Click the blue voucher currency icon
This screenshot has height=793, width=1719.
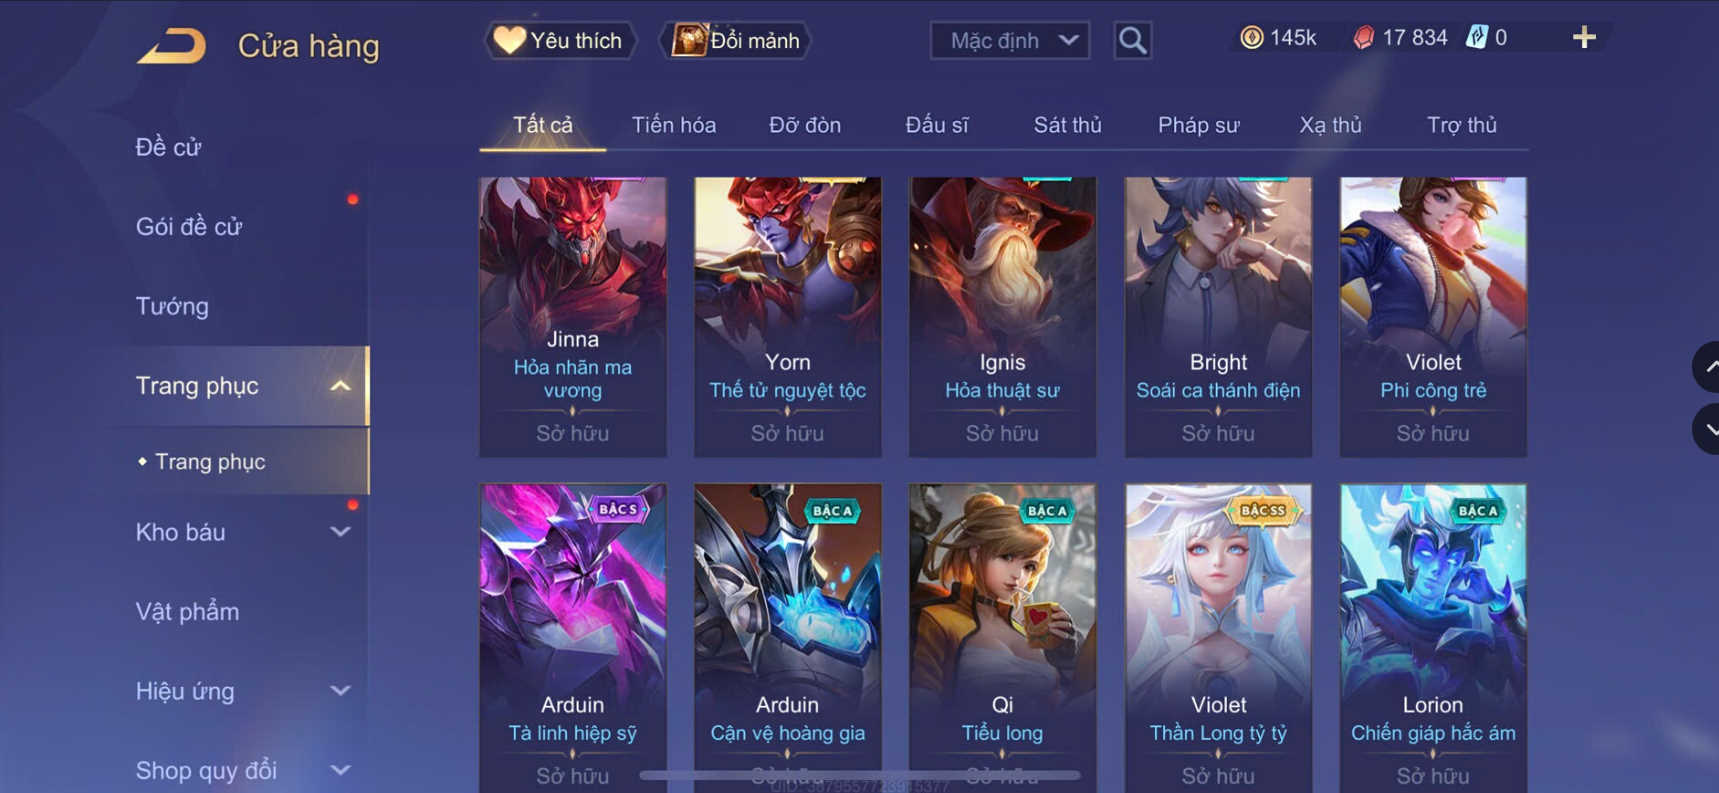point(1476,38)
